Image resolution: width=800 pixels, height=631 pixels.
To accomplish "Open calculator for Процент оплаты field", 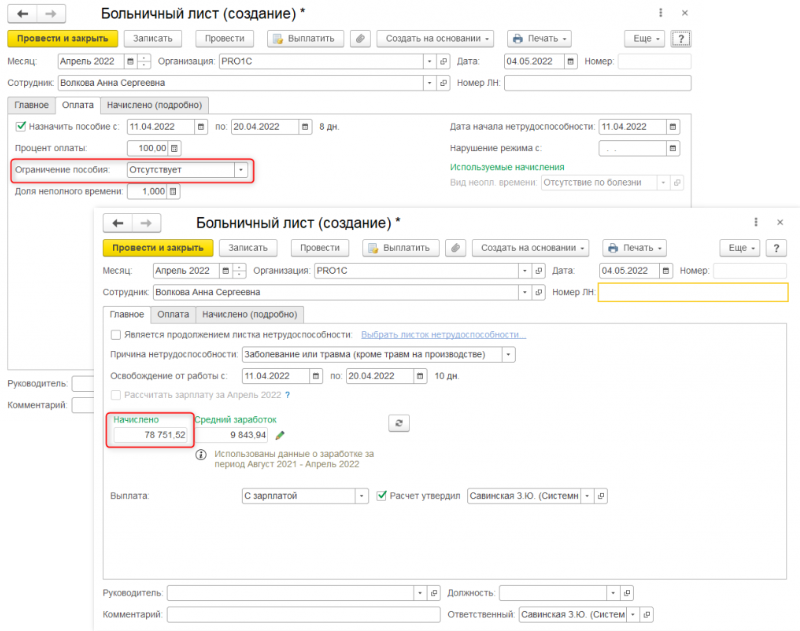I will tap(176, 149).
